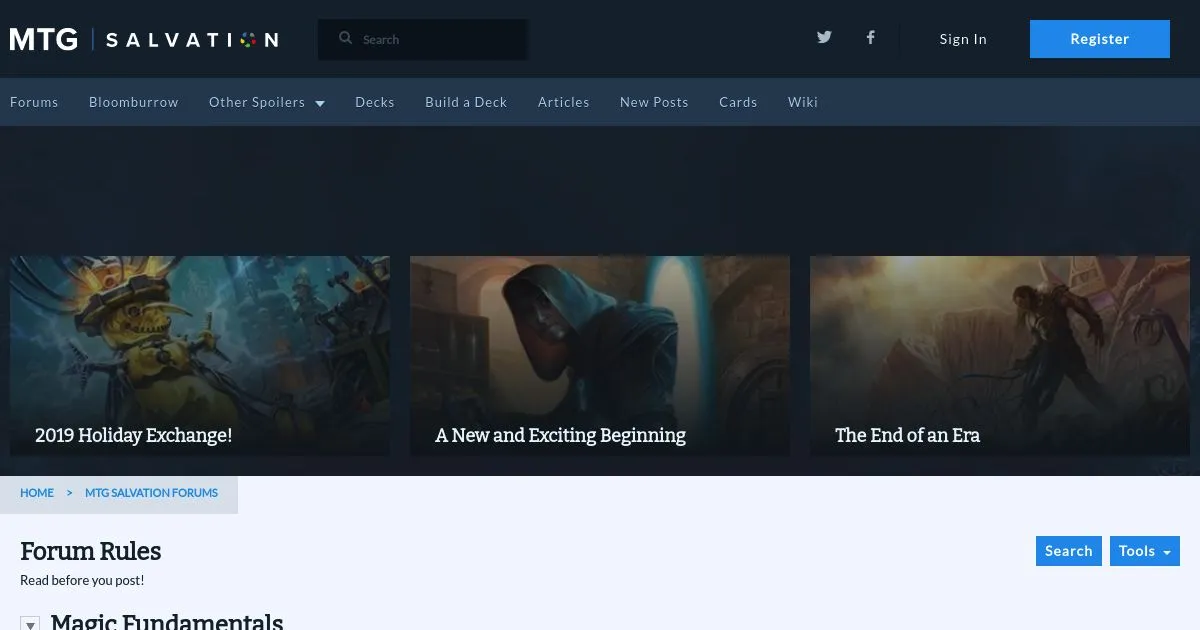This screenshot has height=630, width=1200.
Task: Open the Cards menu item
Action: [x=738, y=102]
